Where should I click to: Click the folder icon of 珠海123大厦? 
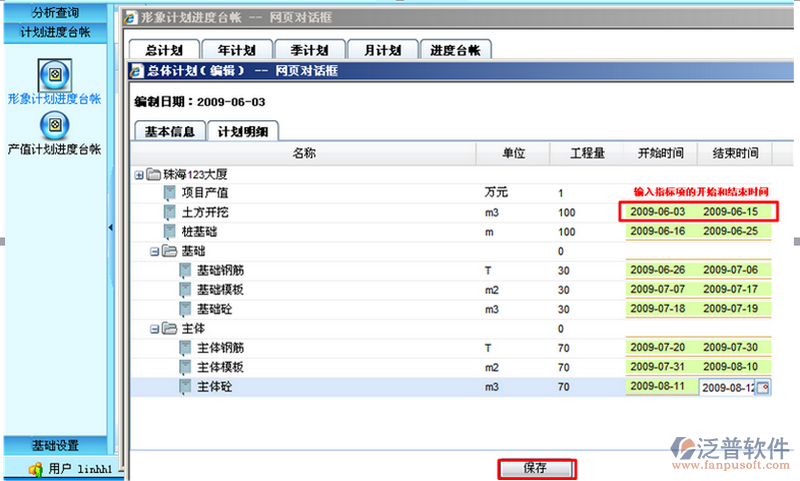(x=154, y=174)
